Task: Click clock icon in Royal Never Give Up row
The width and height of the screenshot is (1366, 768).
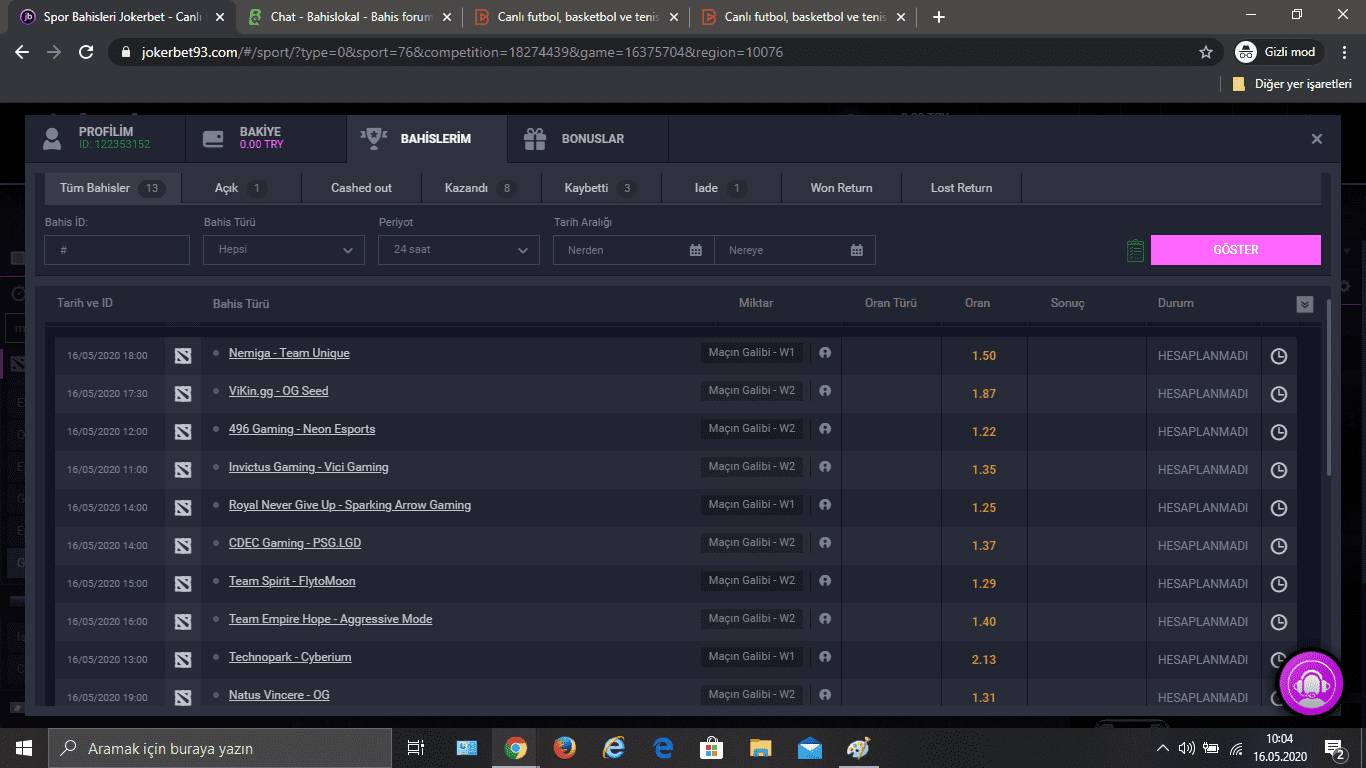Action: click(x=1278, y=508)
